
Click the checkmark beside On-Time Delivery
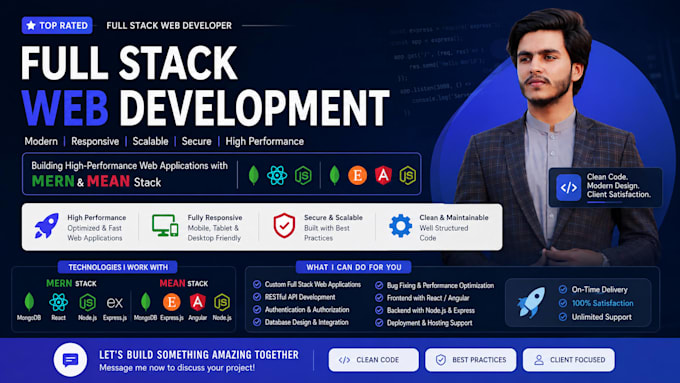point(563,289)
